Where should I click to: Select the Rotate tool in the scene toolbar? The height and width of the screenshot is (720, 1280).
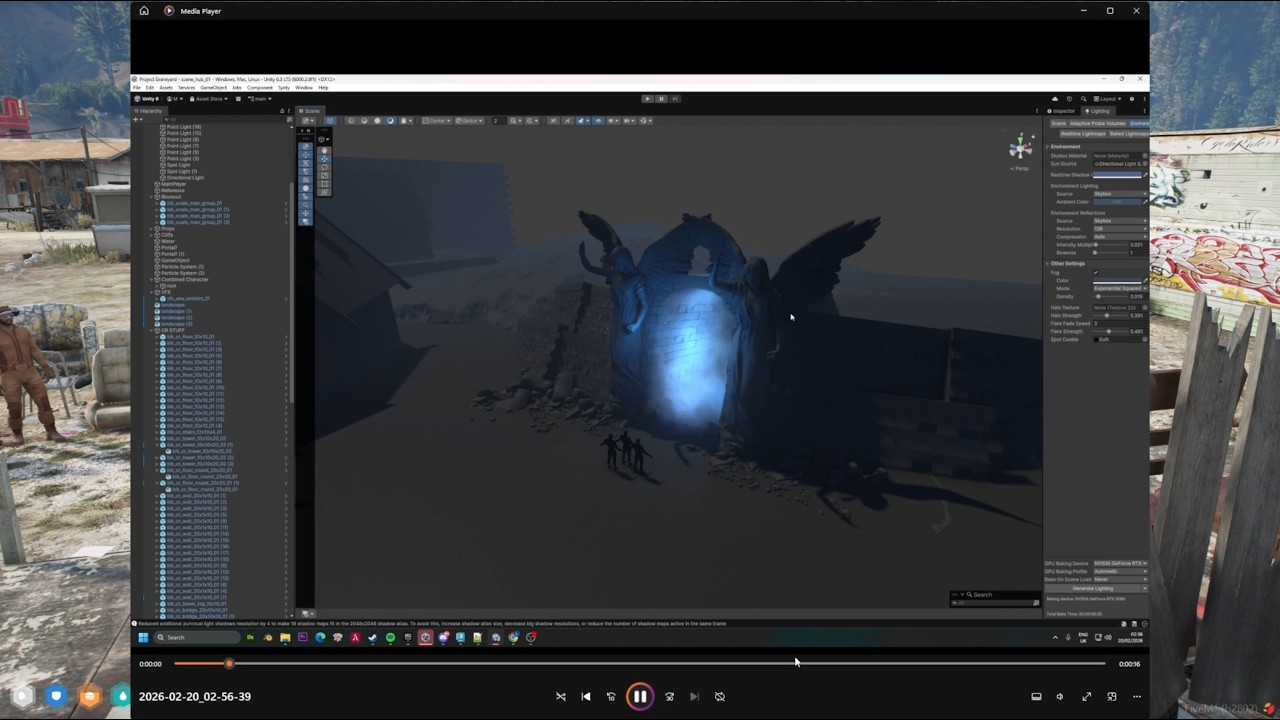(x=324, y=167)
